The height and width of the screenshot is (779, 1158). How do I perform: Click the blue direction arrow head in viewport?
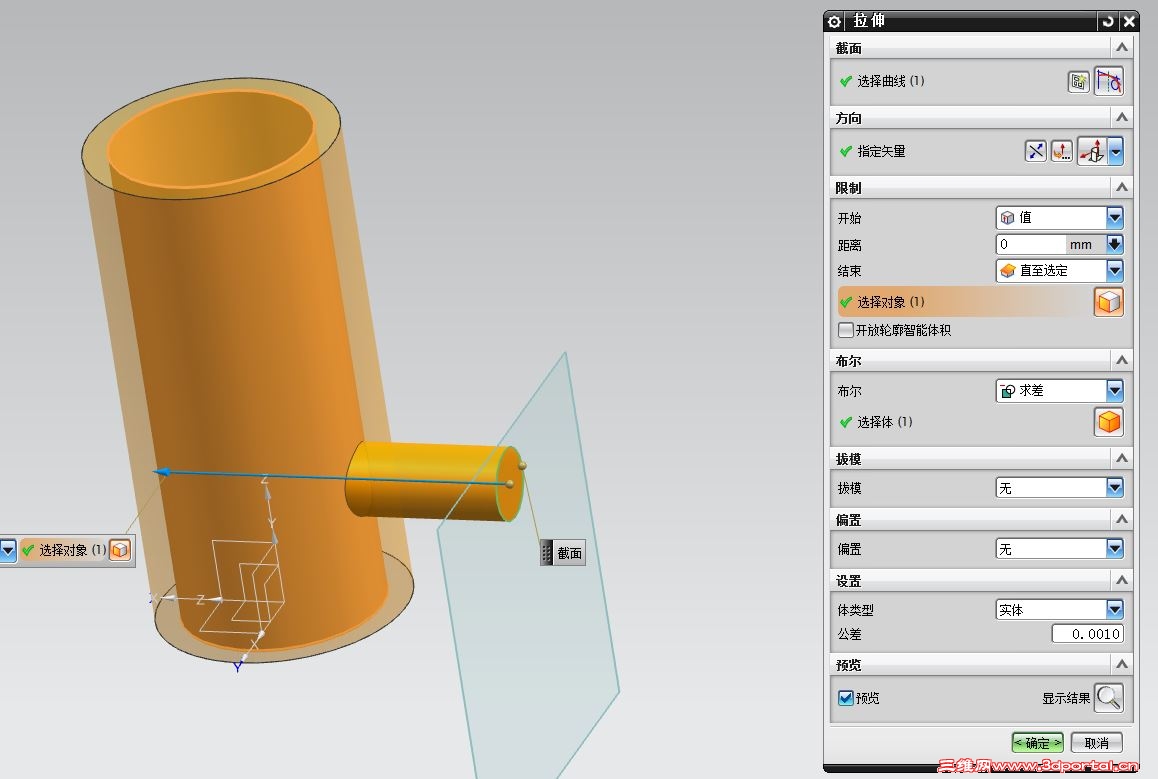[x=163, y=472]
